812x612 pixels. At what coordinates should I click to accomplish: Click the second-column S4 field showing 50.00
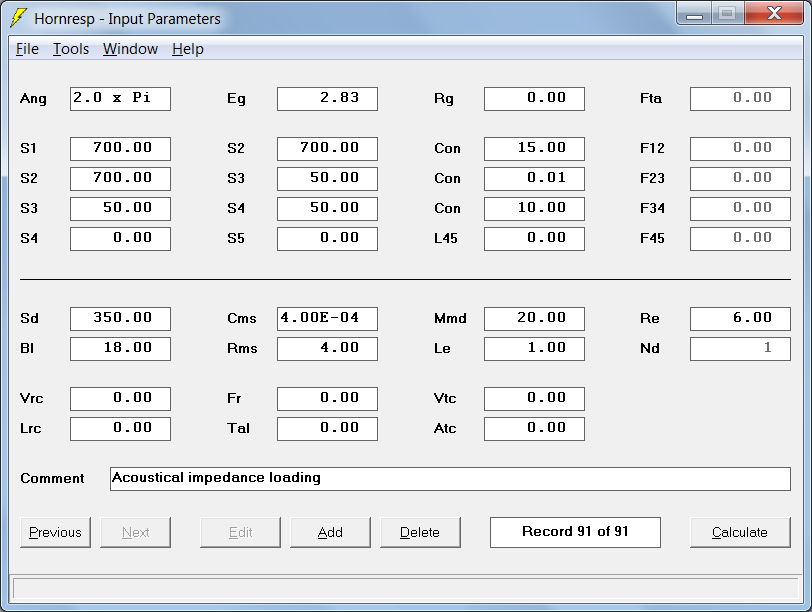tap(327, 209)
